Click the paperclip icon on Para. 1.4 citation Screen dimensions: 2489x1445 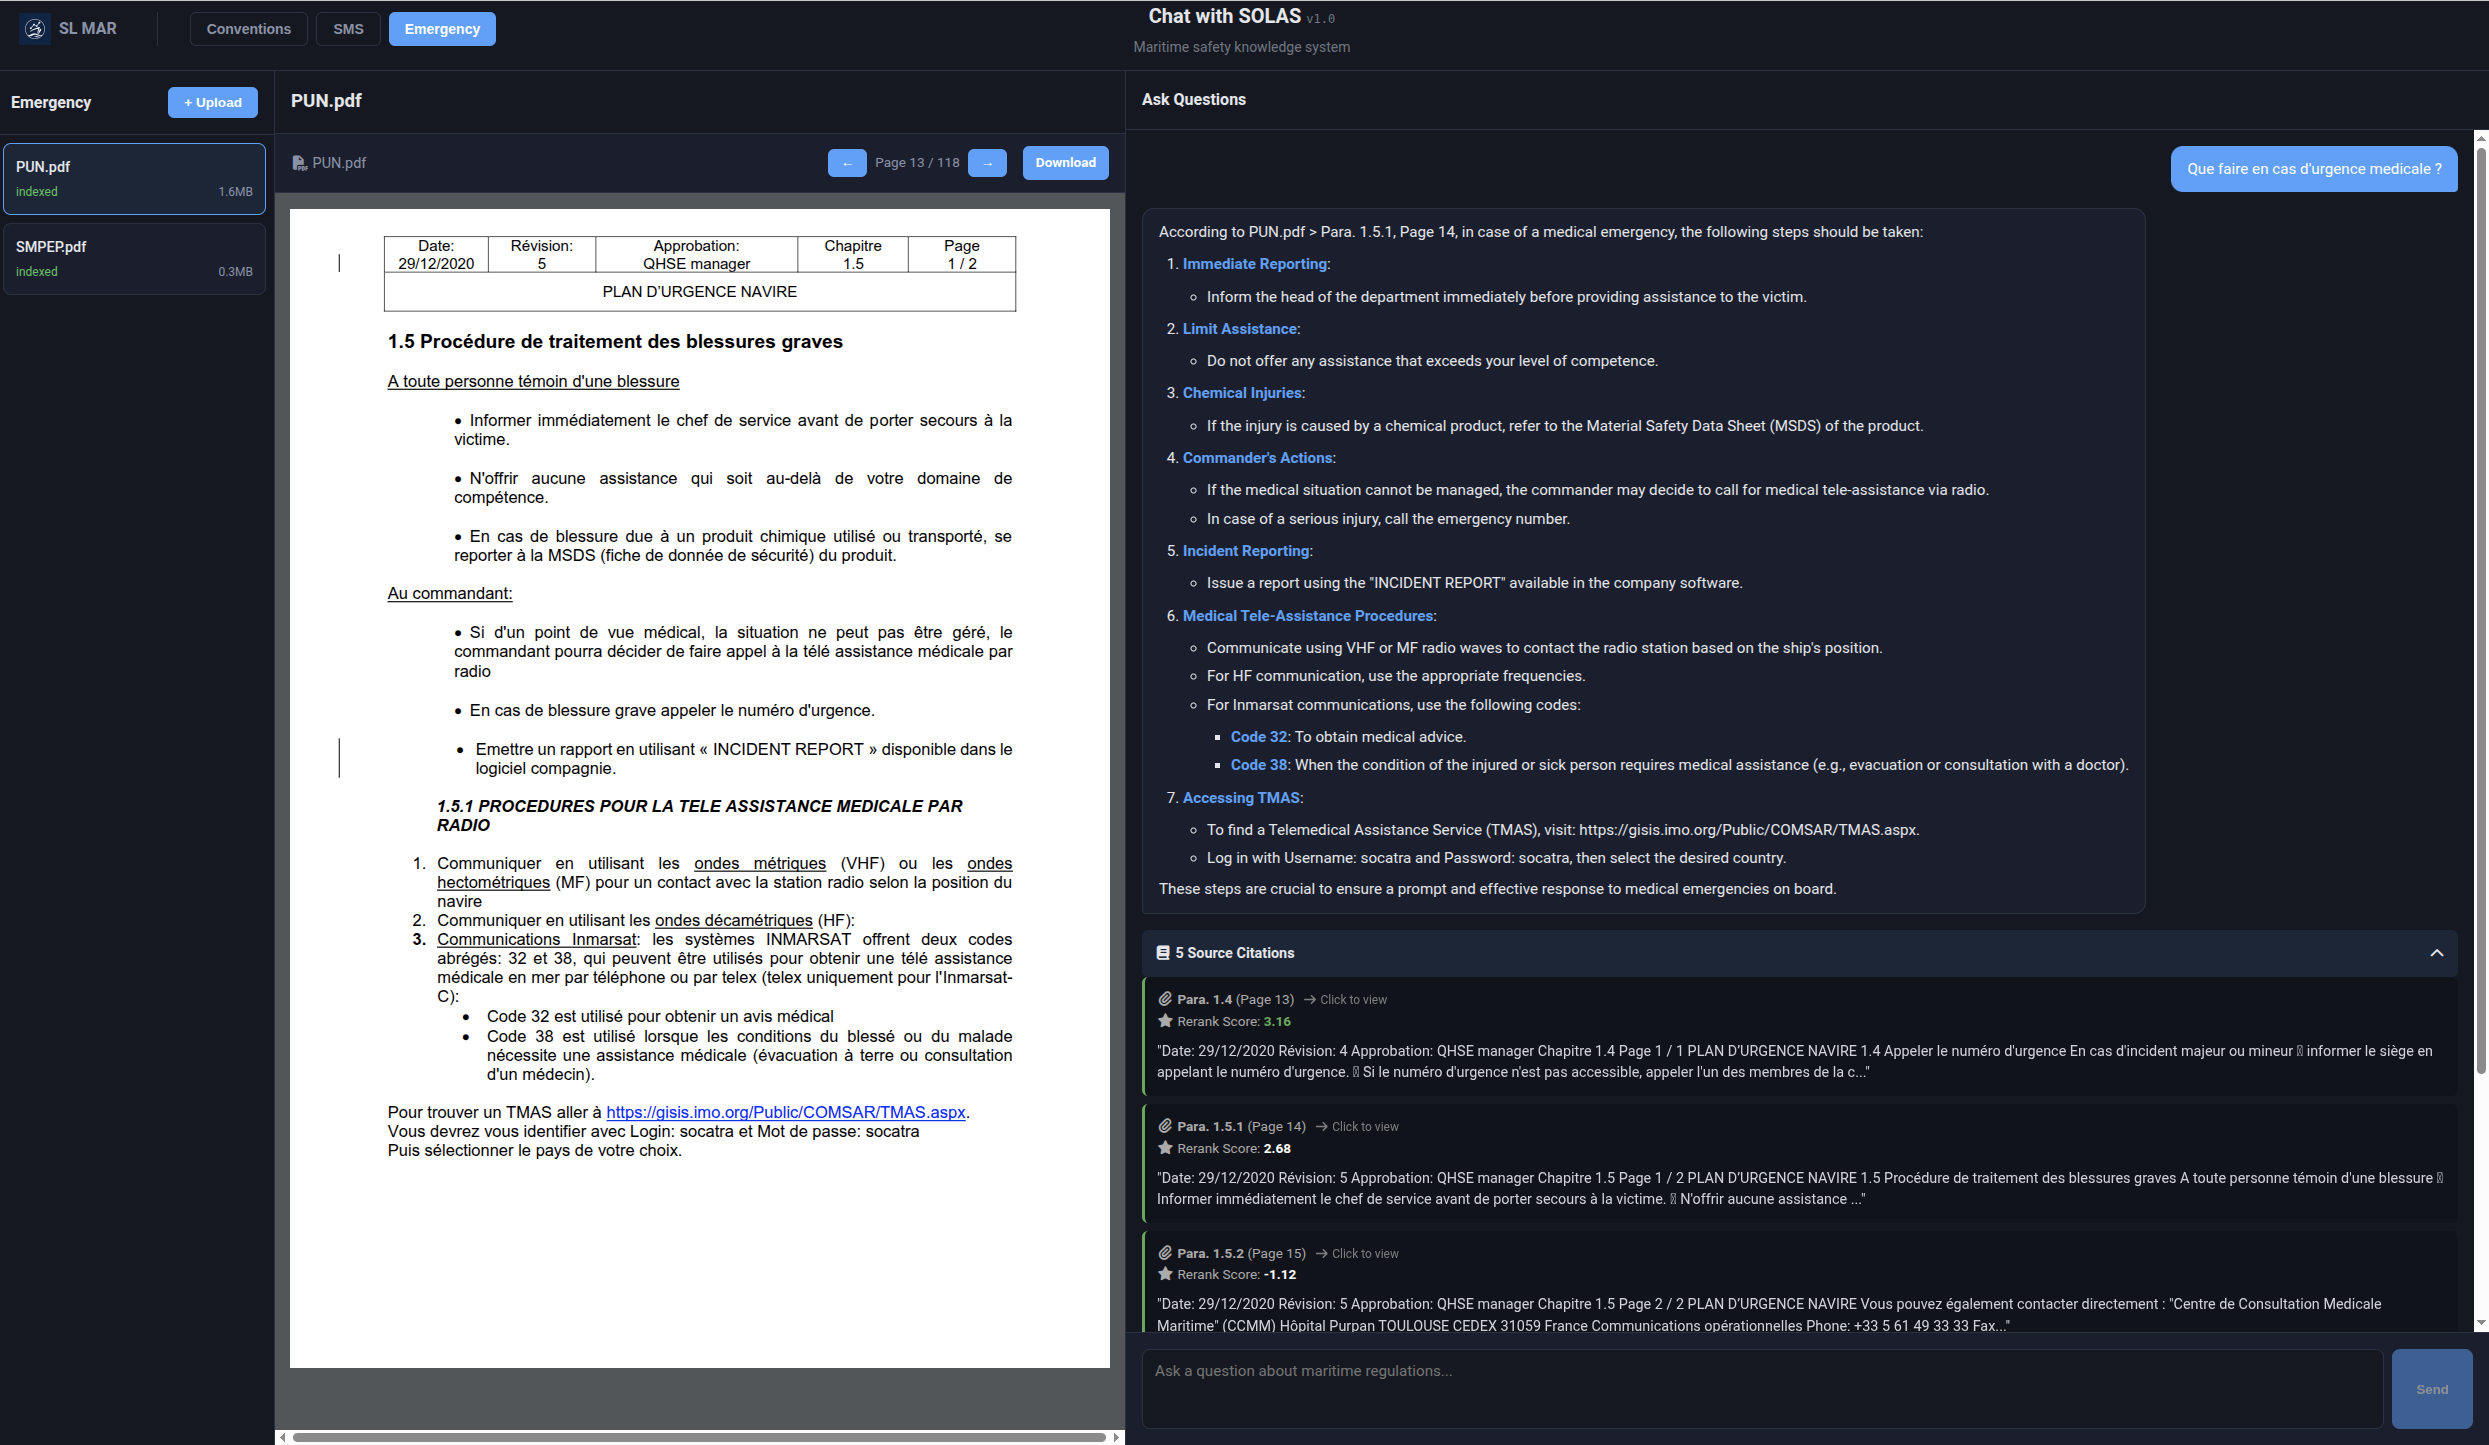coord(1164,998)
